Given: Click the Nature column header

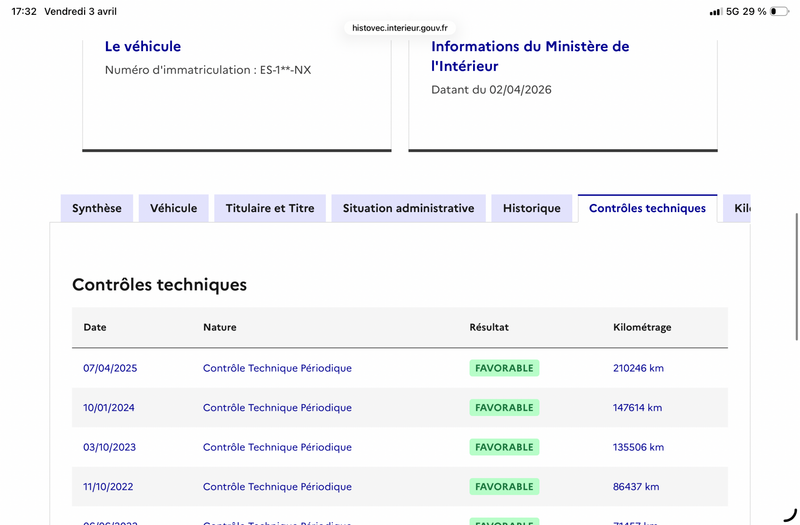Looking at the screenshot, I should (220, 327).
